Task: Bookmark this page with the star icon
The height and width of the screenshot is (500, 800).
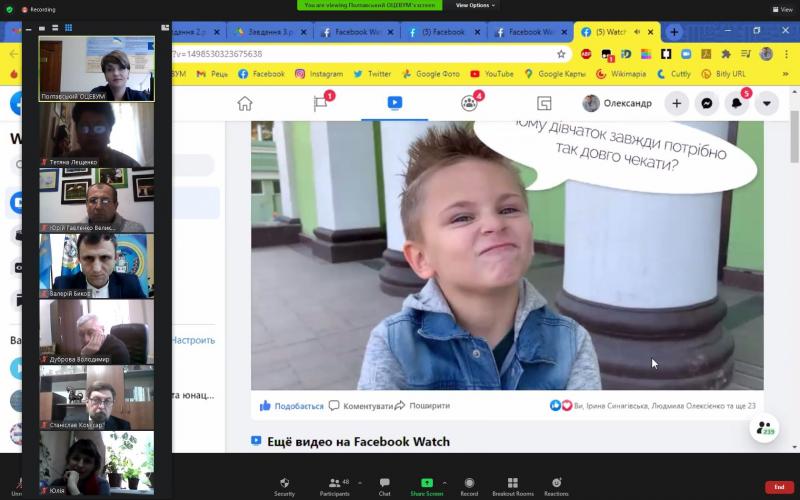Action: click(x=561, y=54)
